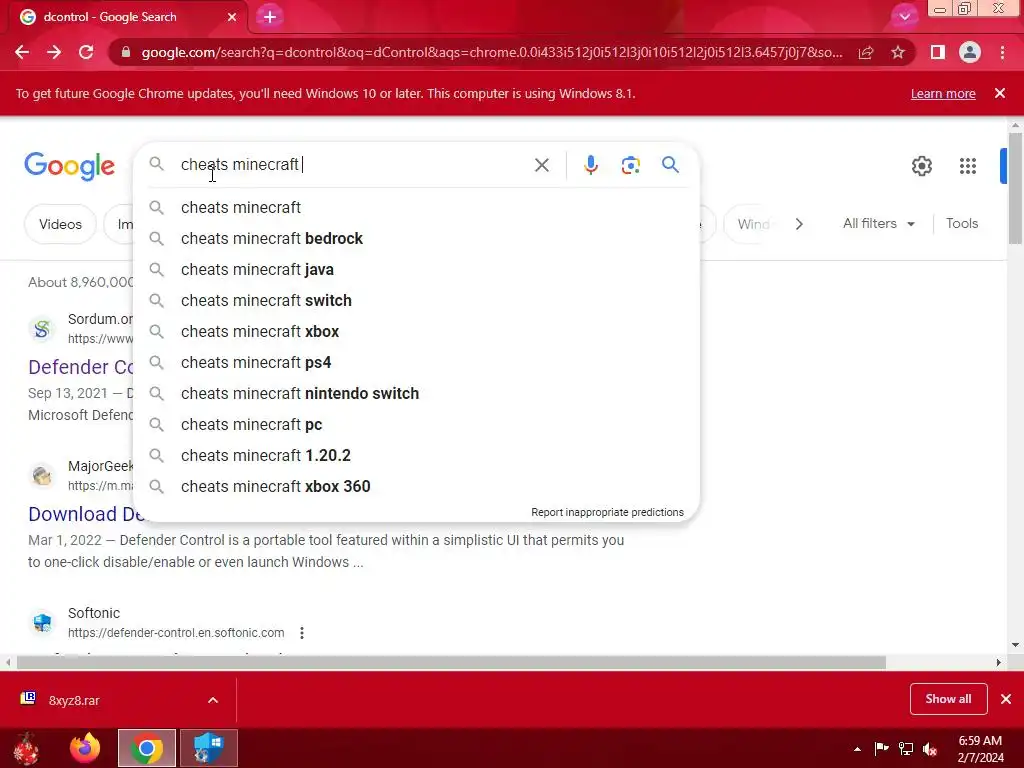Open network status tray icon
The width and height of the screenshot is (1024, 768).
tap(906, 748)
